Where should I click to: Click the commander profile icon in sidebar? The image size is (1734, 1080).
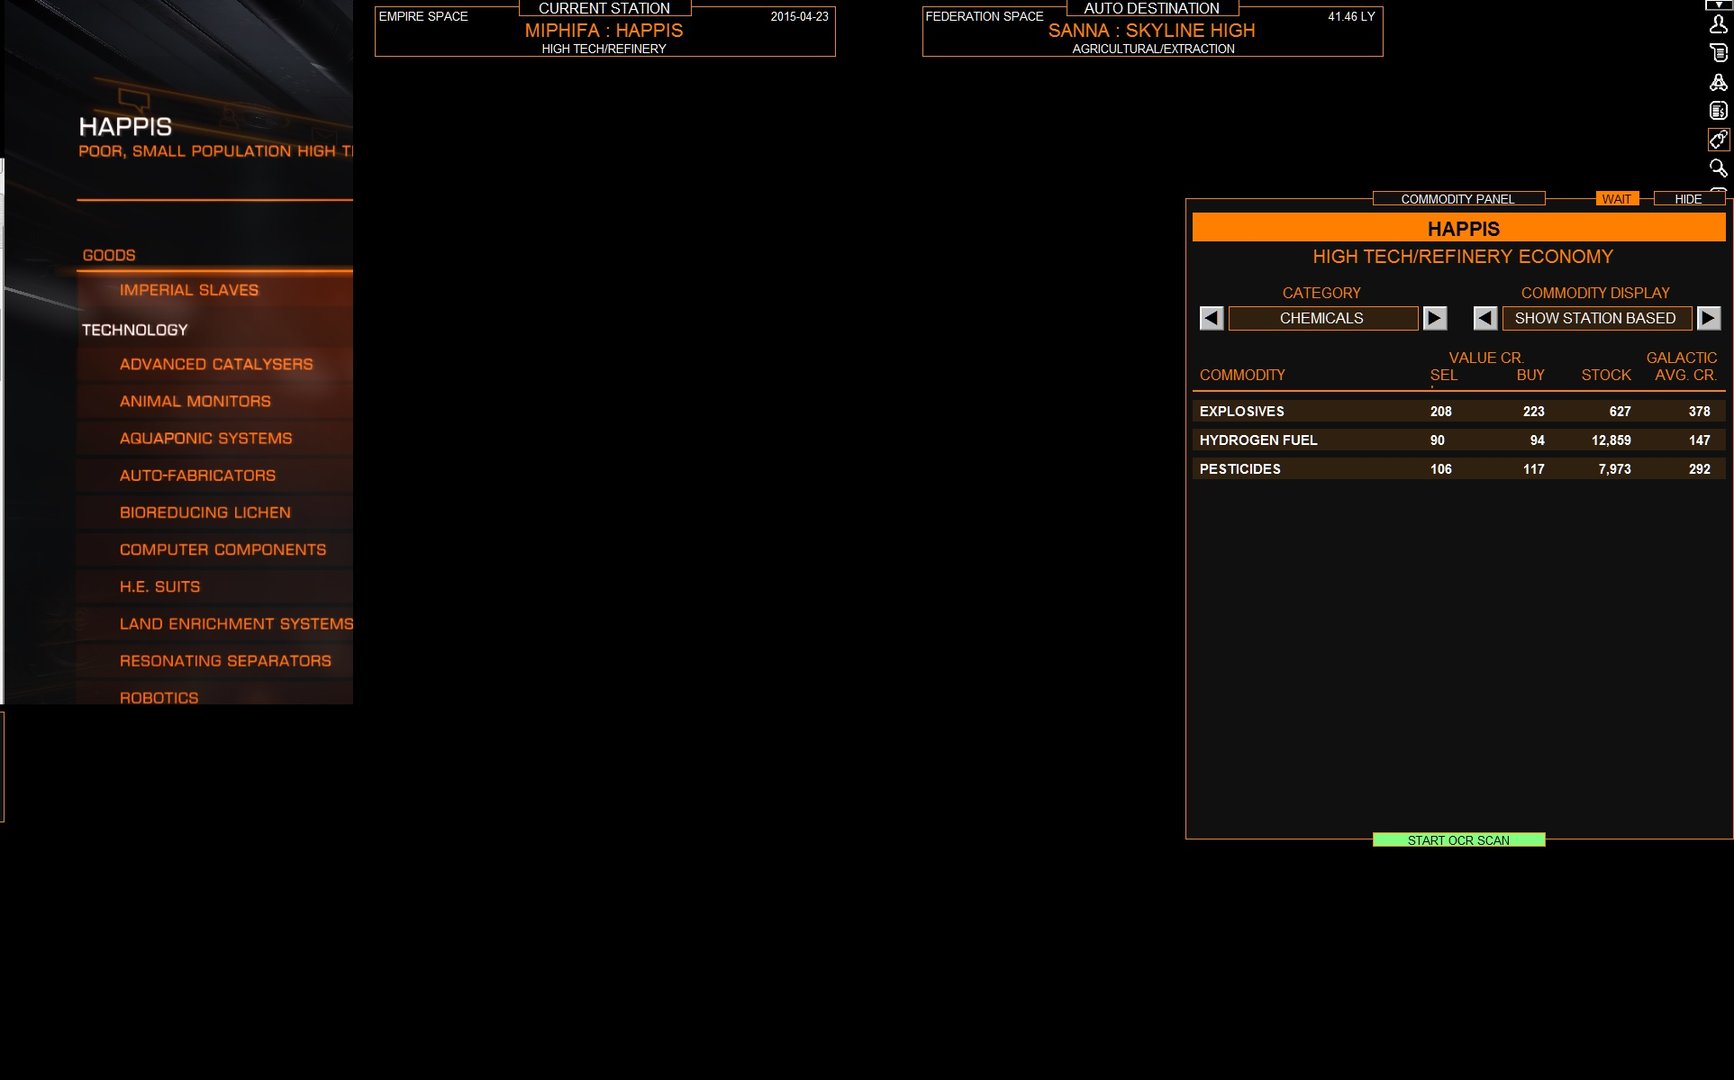(1718, 25)
